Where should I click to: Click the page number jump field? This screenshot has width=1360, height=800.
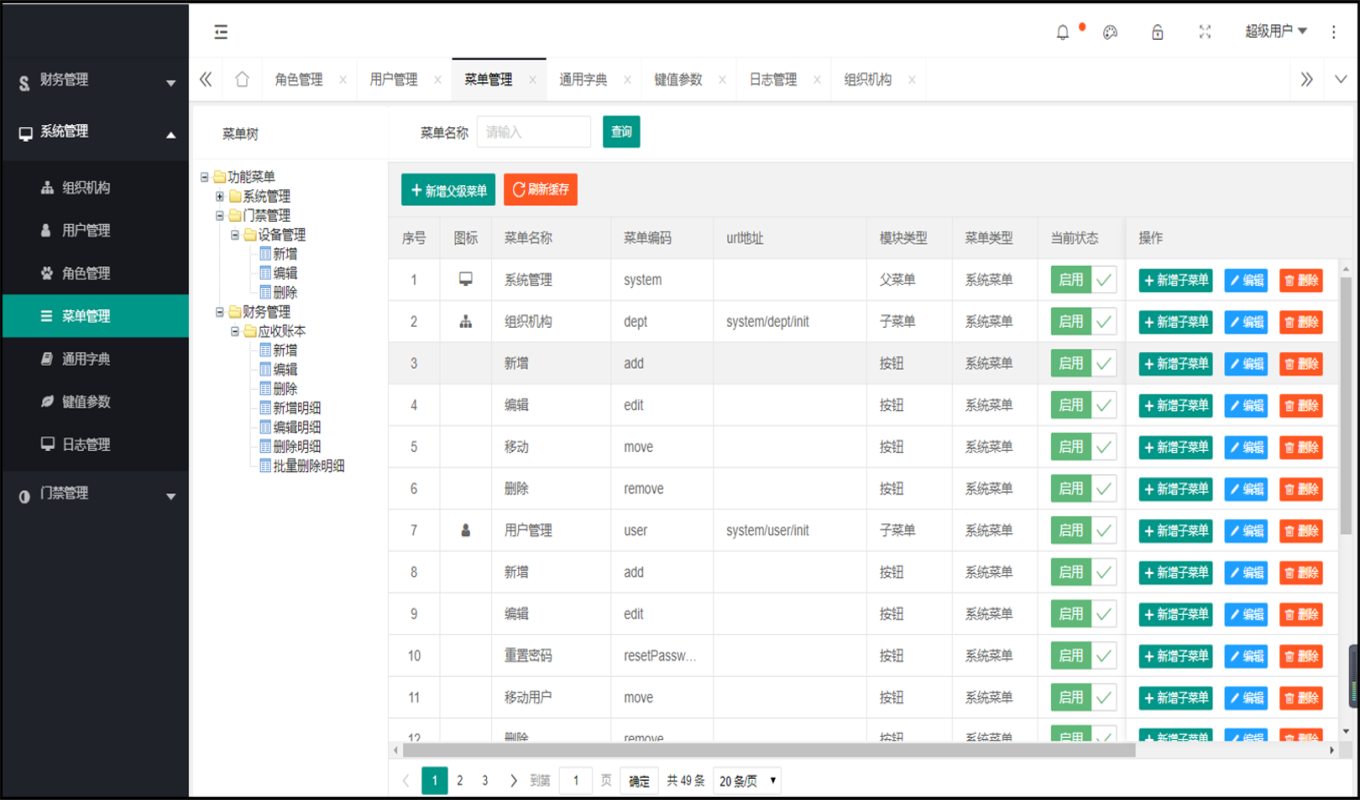point(576,781)
